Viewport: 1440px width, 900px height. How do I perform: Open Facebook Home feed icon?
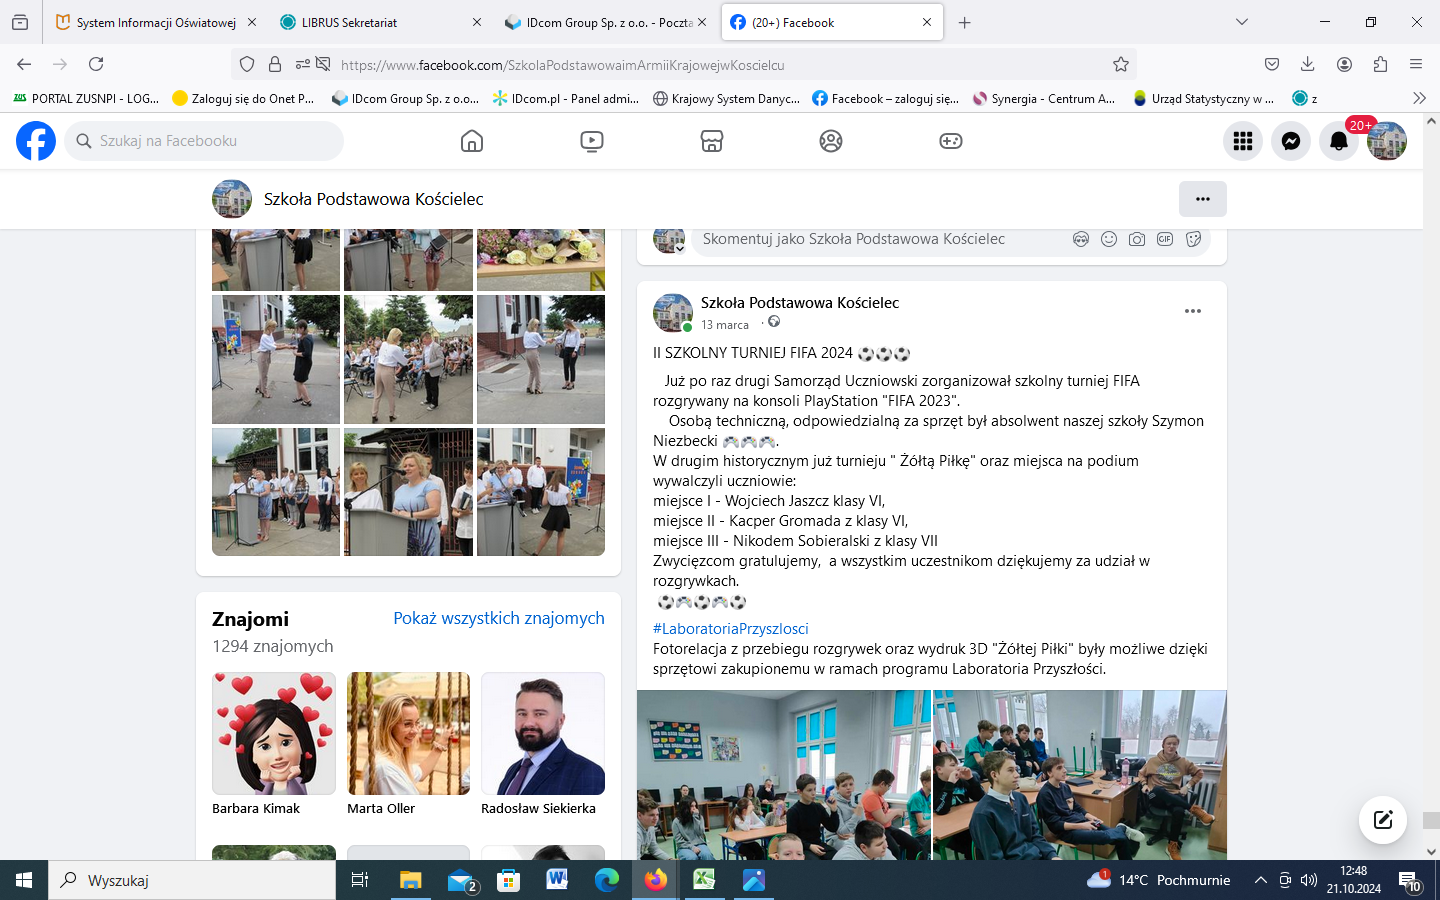(472, 141)
